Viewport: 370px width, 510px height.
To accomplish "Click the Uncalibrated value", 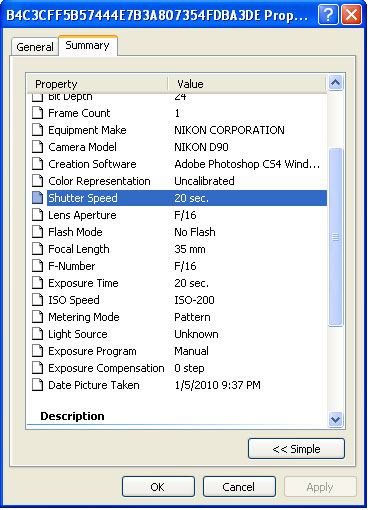I will (204, 181).
